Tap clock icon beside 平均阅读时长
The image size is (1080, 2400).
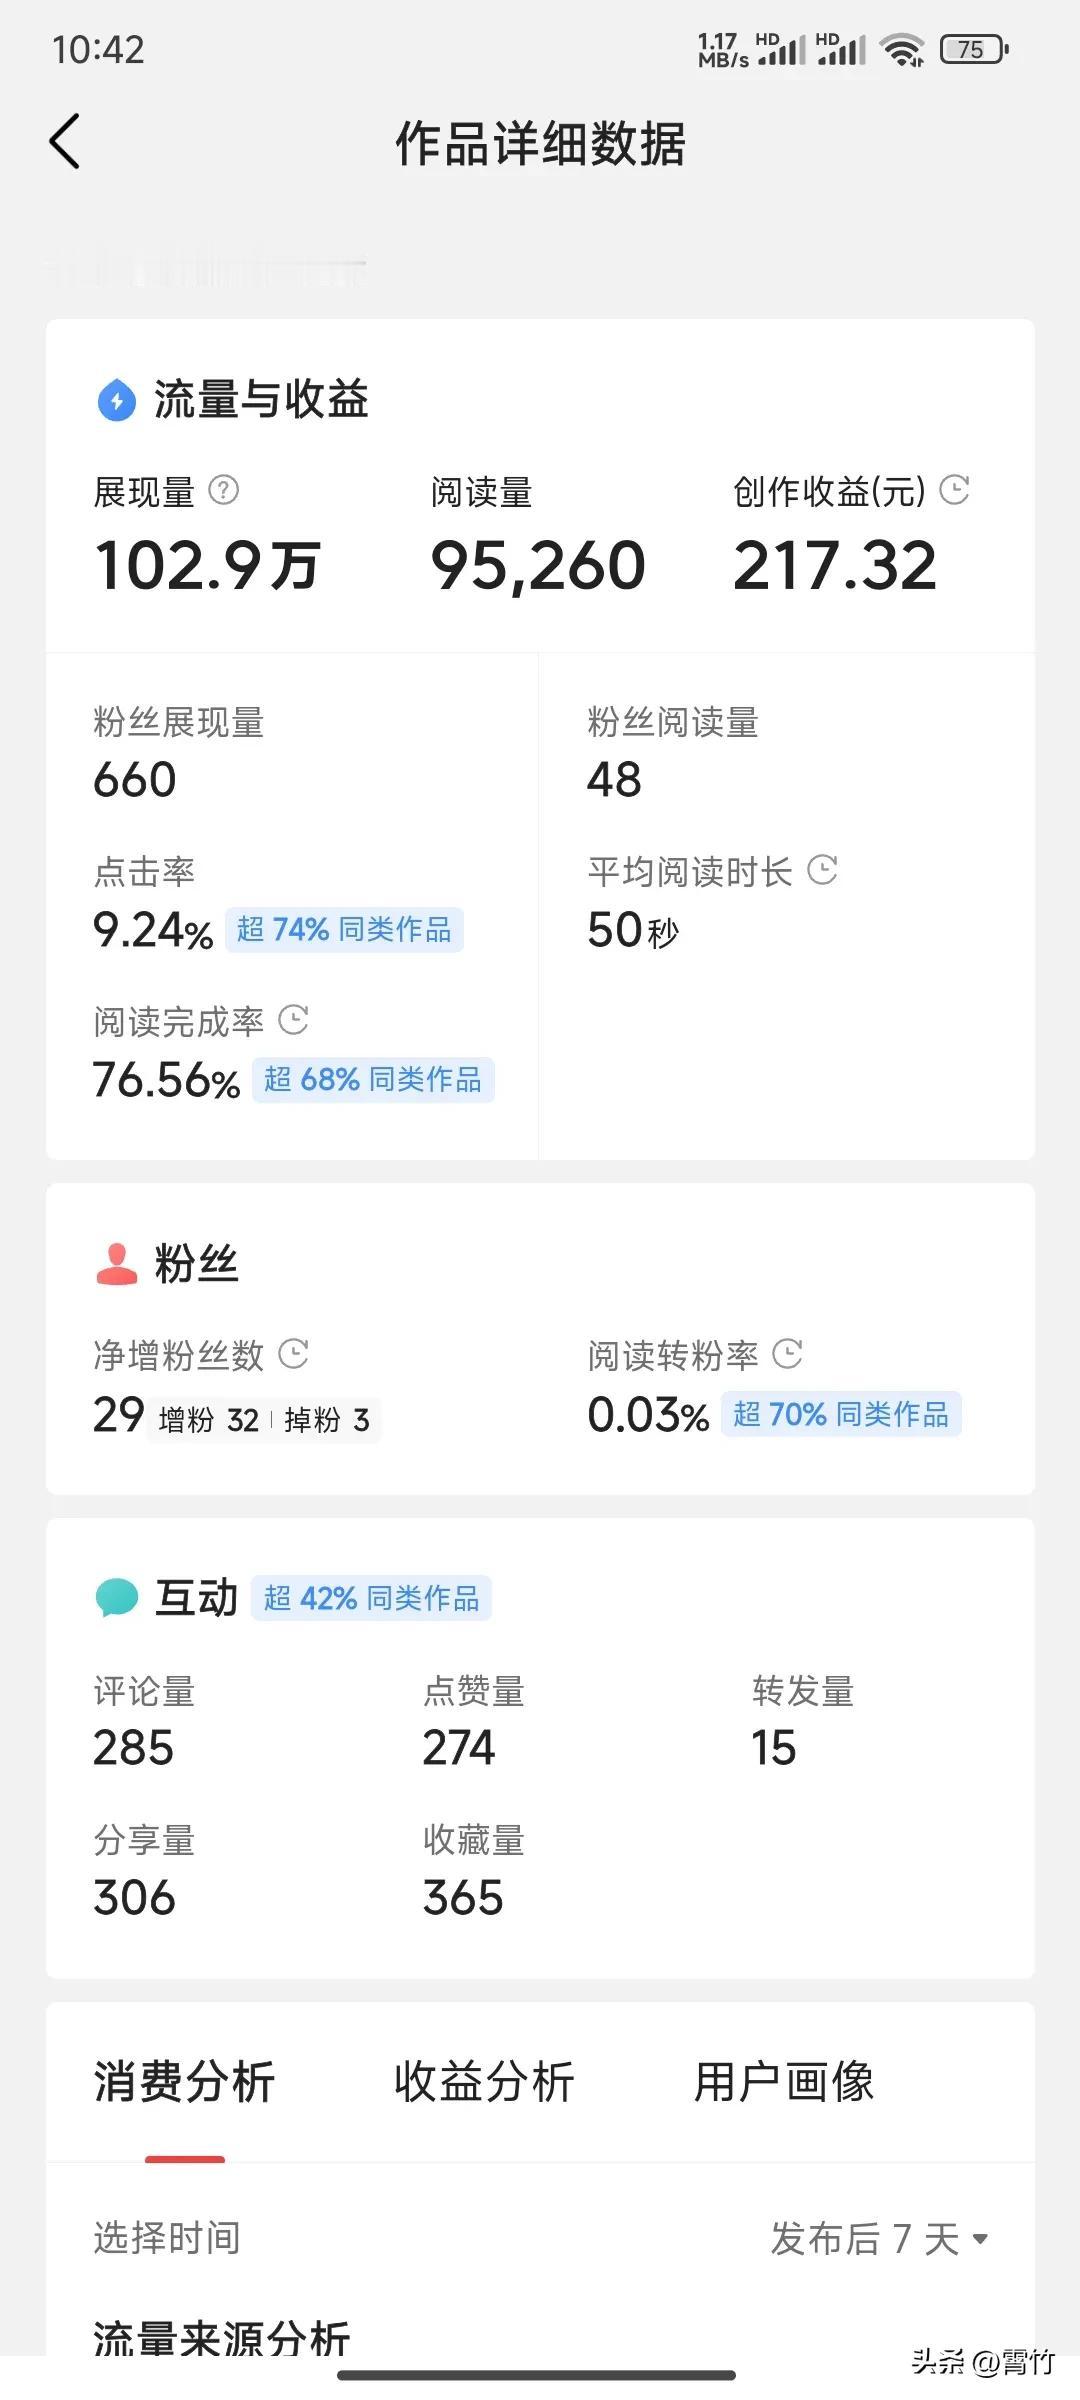click(822, 869)
